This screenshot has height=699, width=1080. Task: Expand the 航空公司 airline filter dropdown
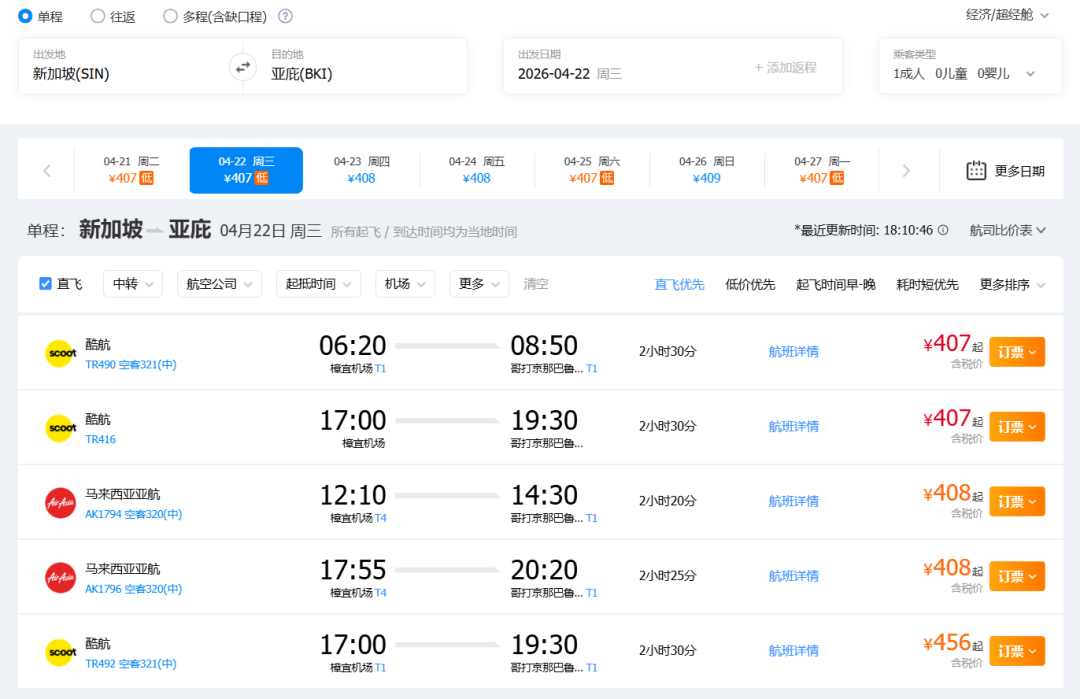[x=219, y=284]
